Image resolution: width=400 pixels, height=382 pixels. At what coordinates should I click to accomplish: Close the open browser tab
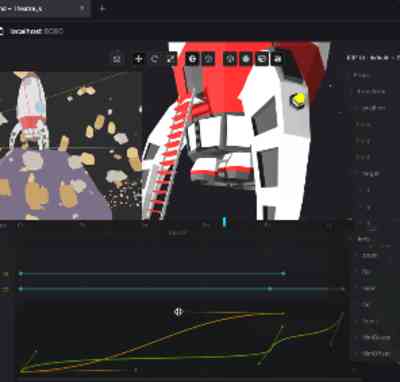pos(82,8)
